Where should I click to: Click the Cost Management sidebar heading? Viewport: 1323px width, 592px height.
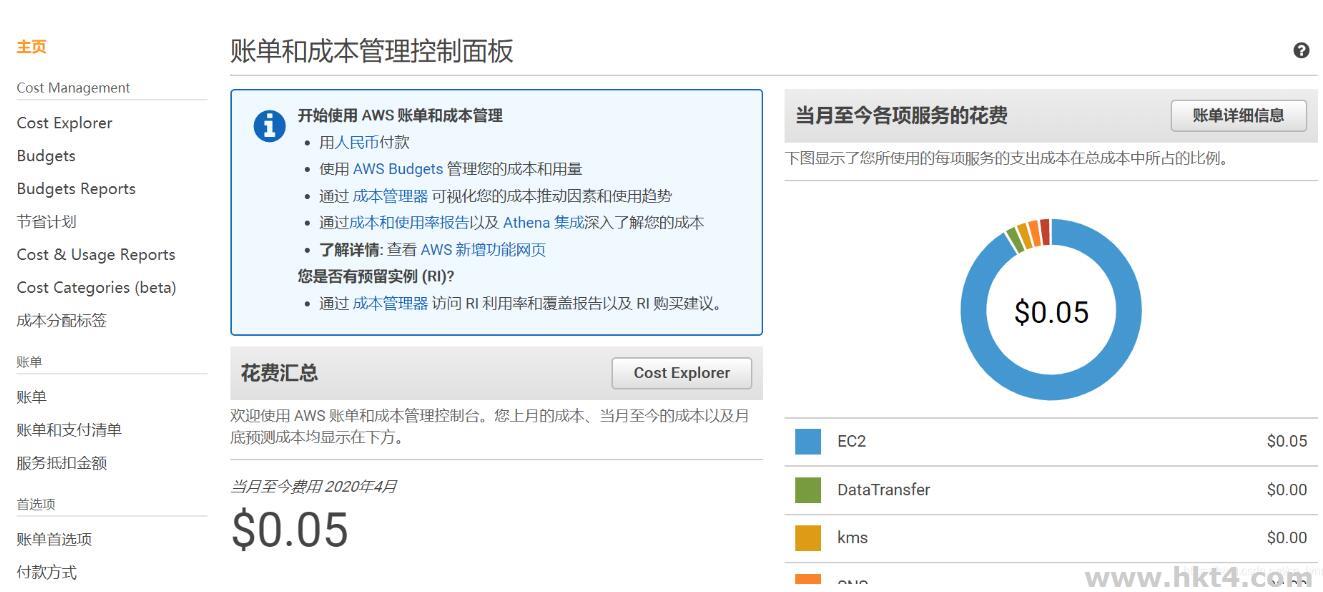(73, 88)
